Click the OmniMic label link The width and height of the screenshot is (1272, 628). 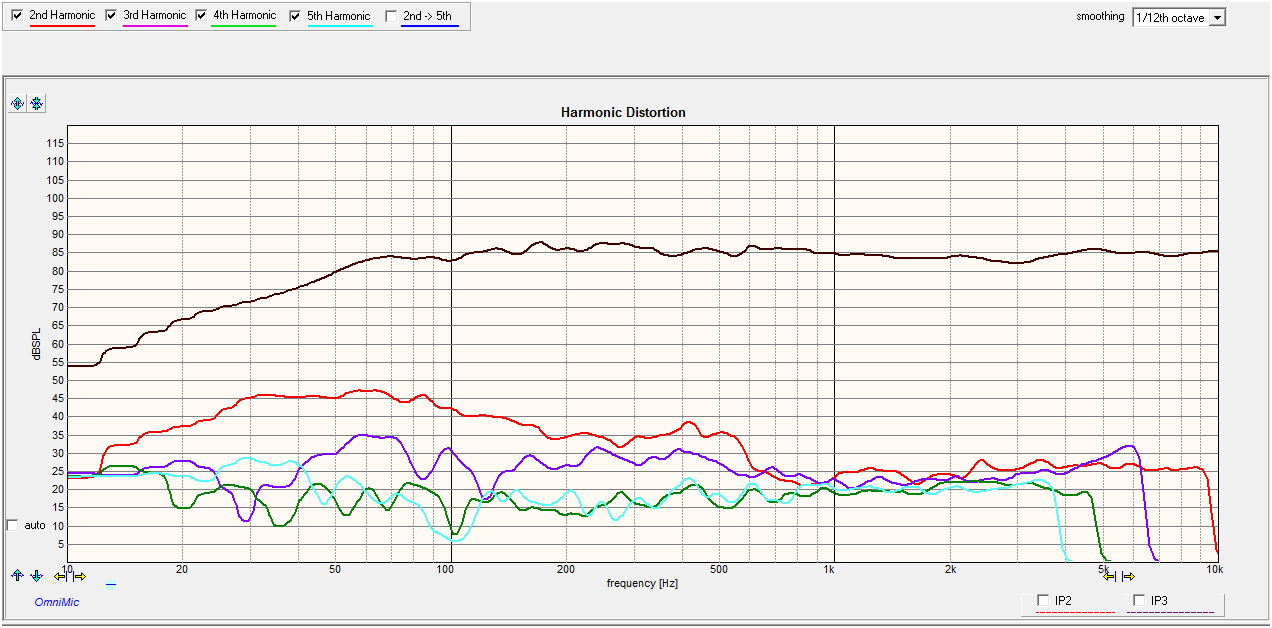57,602
